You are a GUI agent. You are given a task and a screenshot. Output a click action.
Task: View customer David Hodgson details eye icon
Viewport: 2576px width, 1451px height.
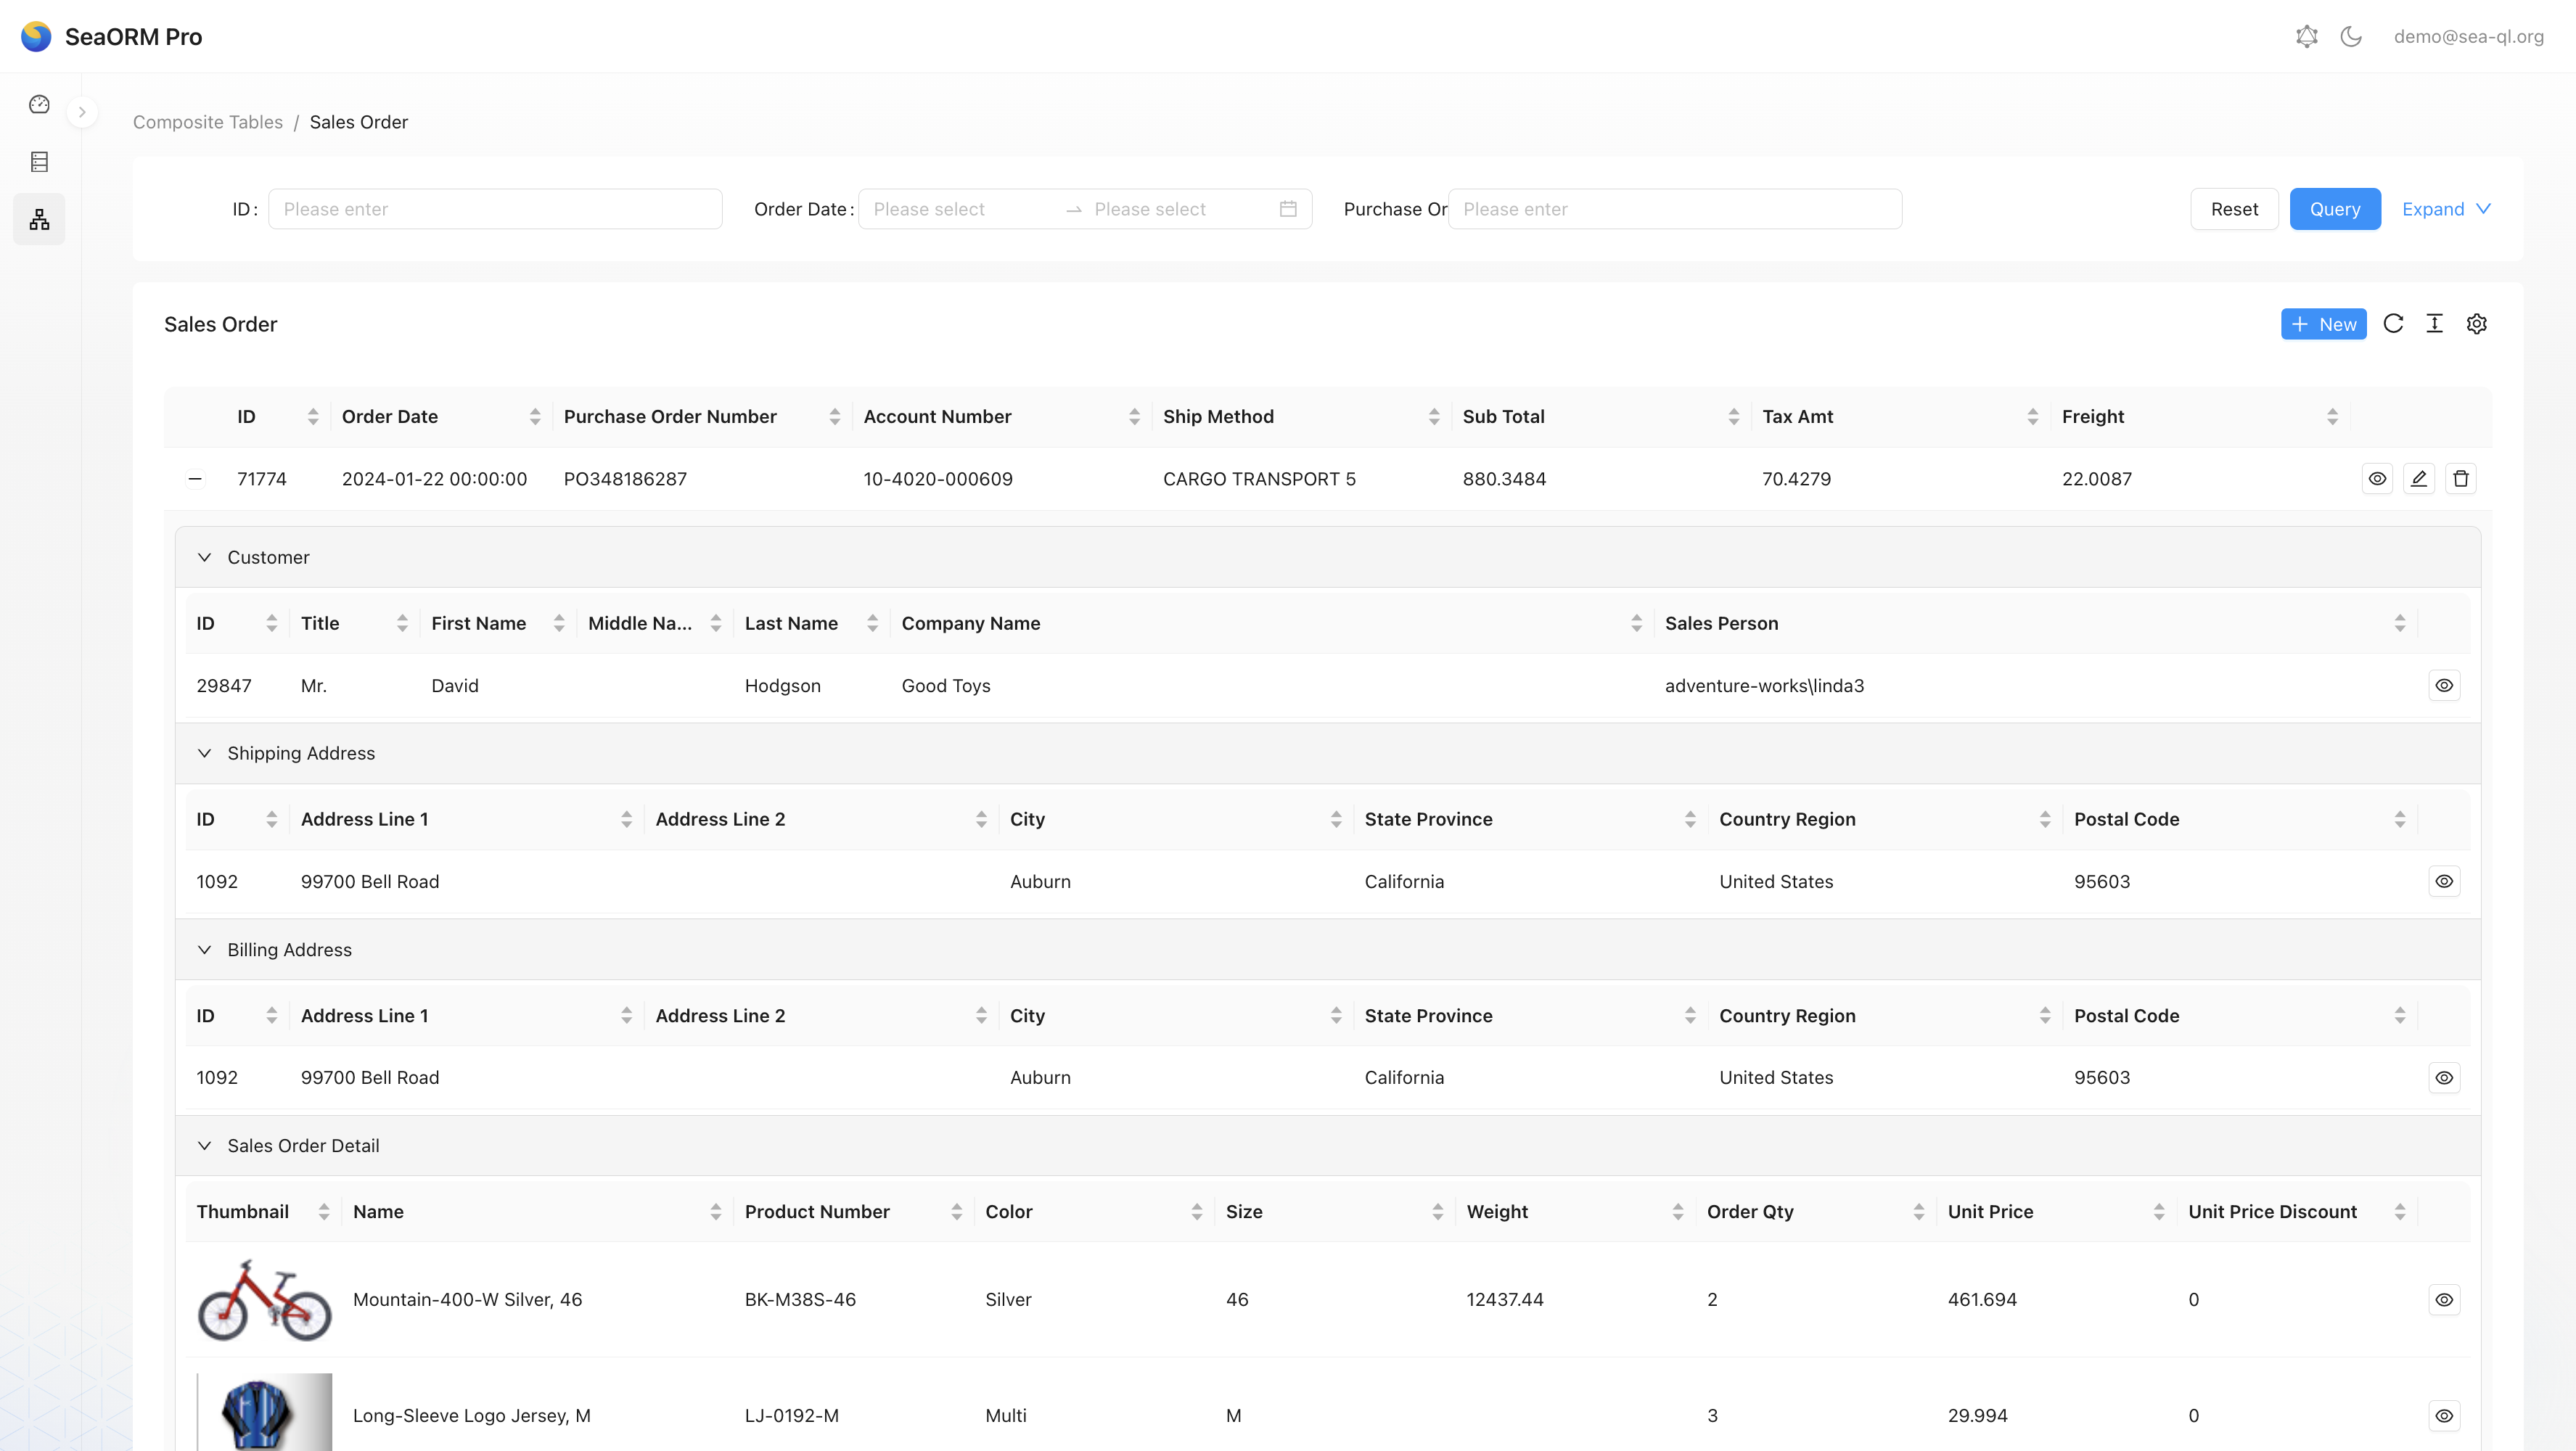pos(2444,686)
